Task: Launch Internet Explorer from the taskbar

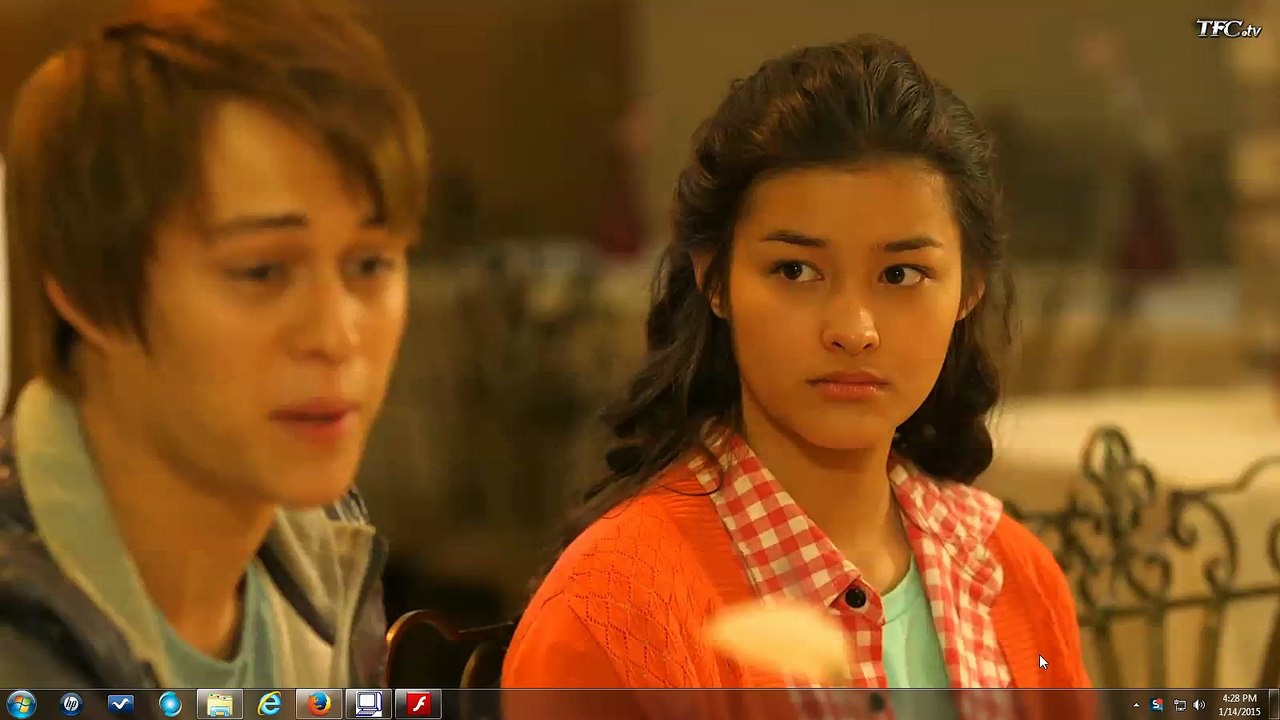Action: (270, 704)
